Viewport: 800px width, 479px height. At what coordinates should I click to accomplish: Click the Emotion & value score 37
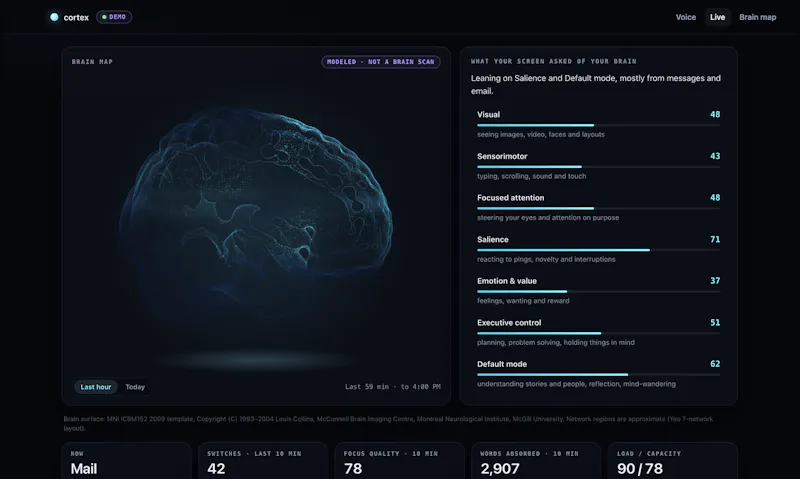tap(715, 281)
